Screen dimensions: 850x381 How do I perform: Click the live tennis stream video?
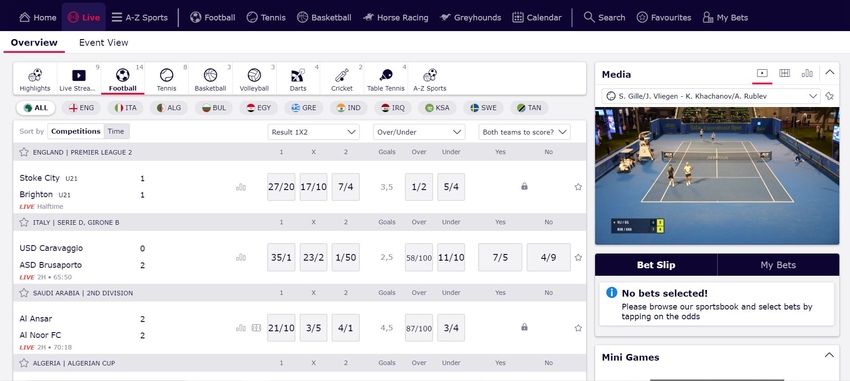tap(717, 176)
